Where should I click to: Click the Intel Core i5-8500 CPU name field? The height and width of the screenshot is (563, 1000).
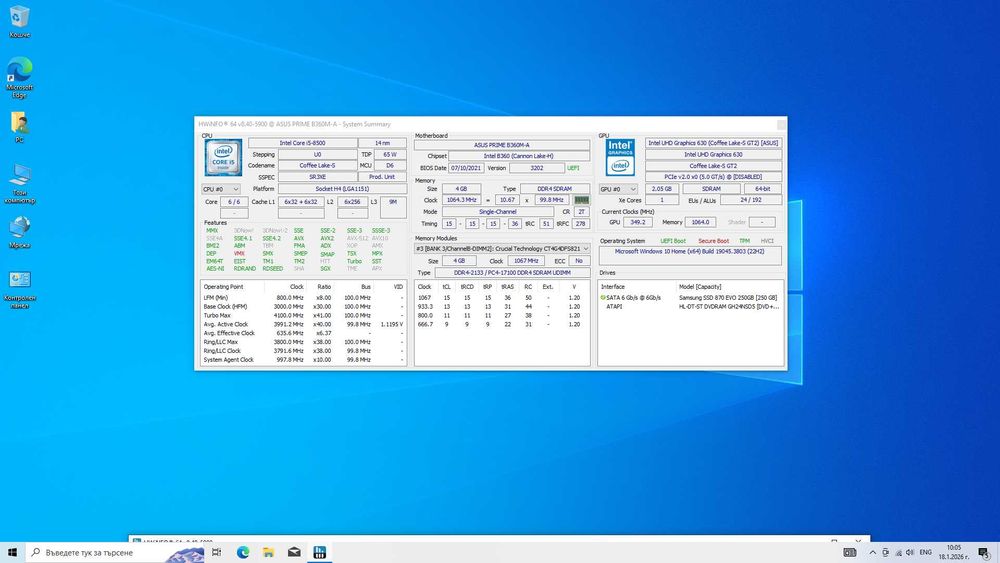click(302, 143)
